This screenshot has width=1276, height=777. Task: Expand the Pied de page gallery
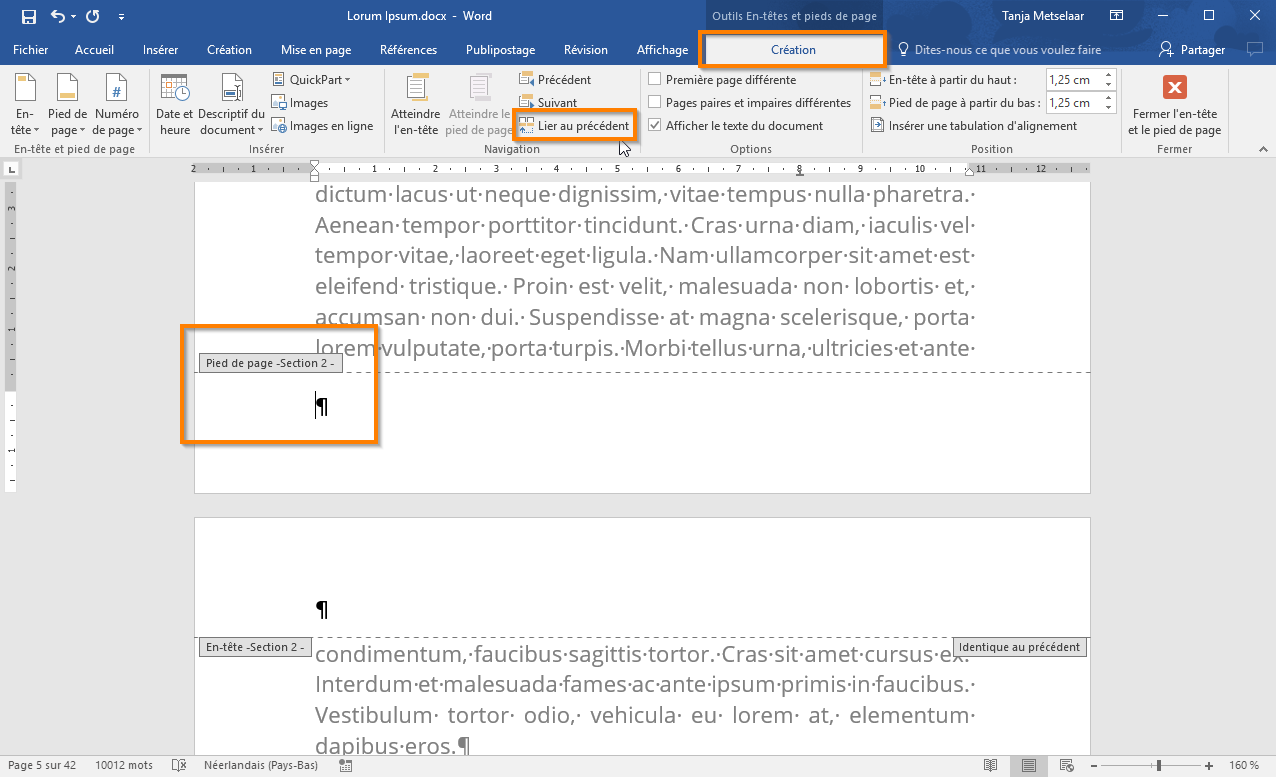[x=68, y=106]
